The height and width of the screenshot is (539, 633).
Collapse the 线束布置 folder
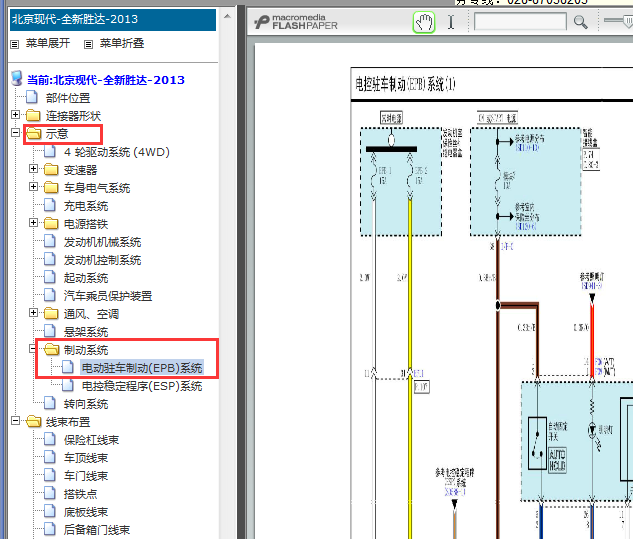click(x=15, y=421)
